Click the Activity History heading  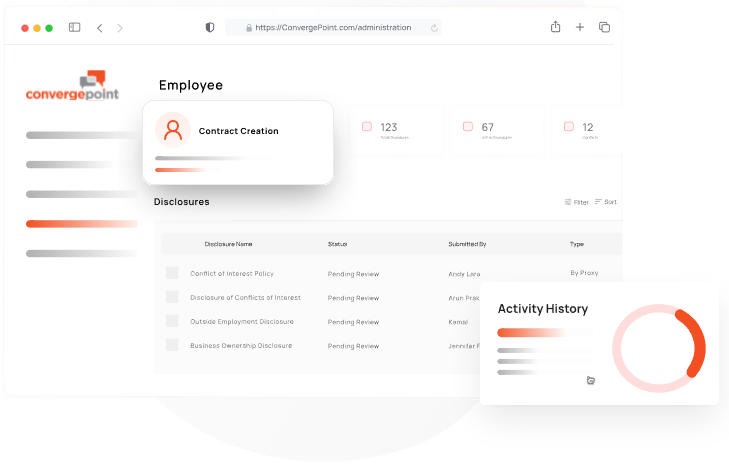click(543, 309)
